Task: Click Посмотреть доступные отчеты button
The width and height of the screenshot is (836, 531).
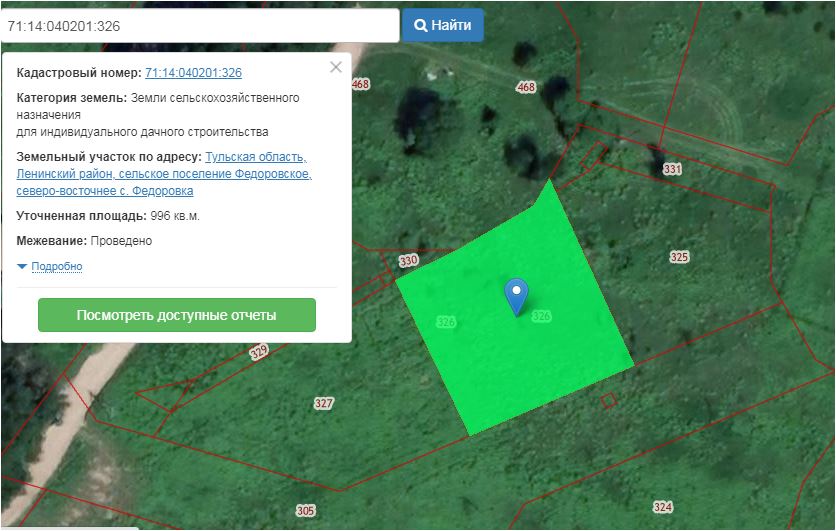Action: (x=177, y=315)
